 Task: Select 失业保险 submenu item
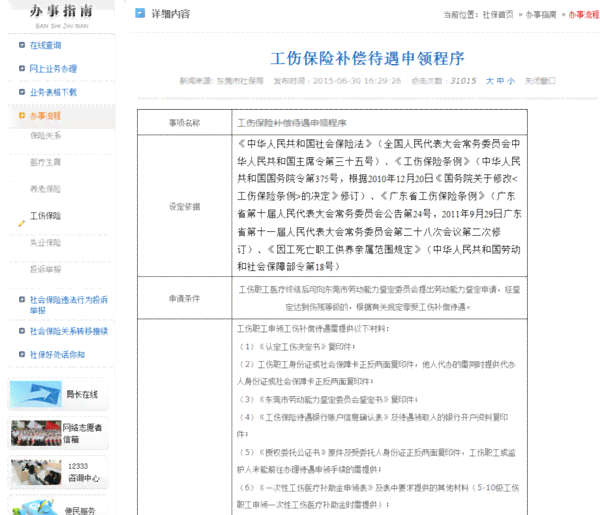coord(46,243)
